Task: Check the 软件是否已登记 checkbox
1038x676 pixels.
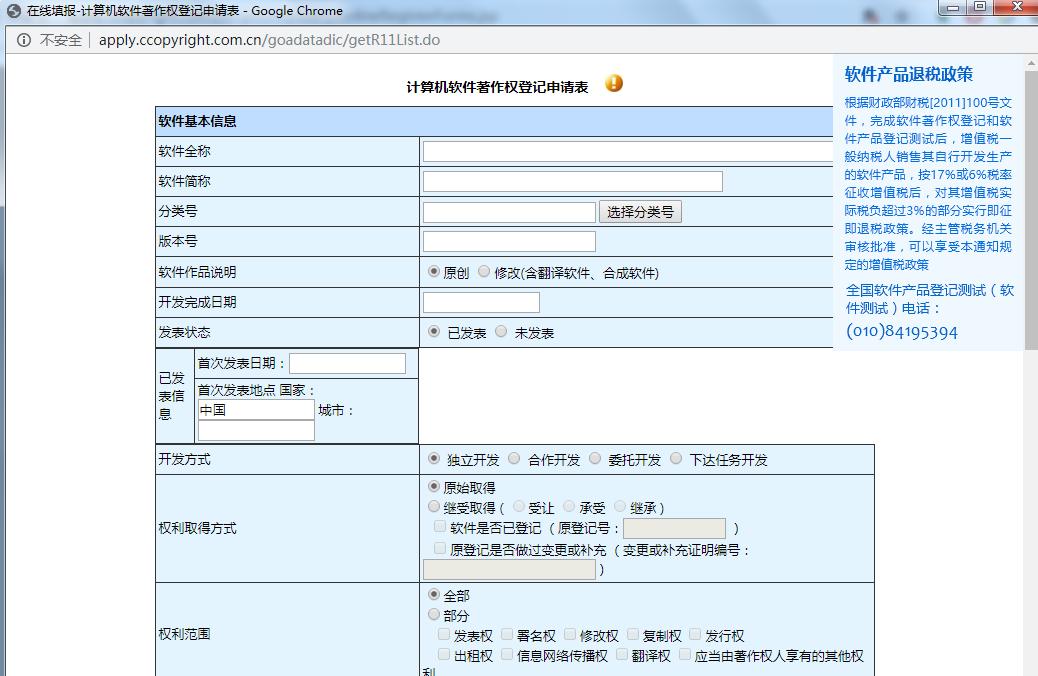Action: [x=439, y=527]
